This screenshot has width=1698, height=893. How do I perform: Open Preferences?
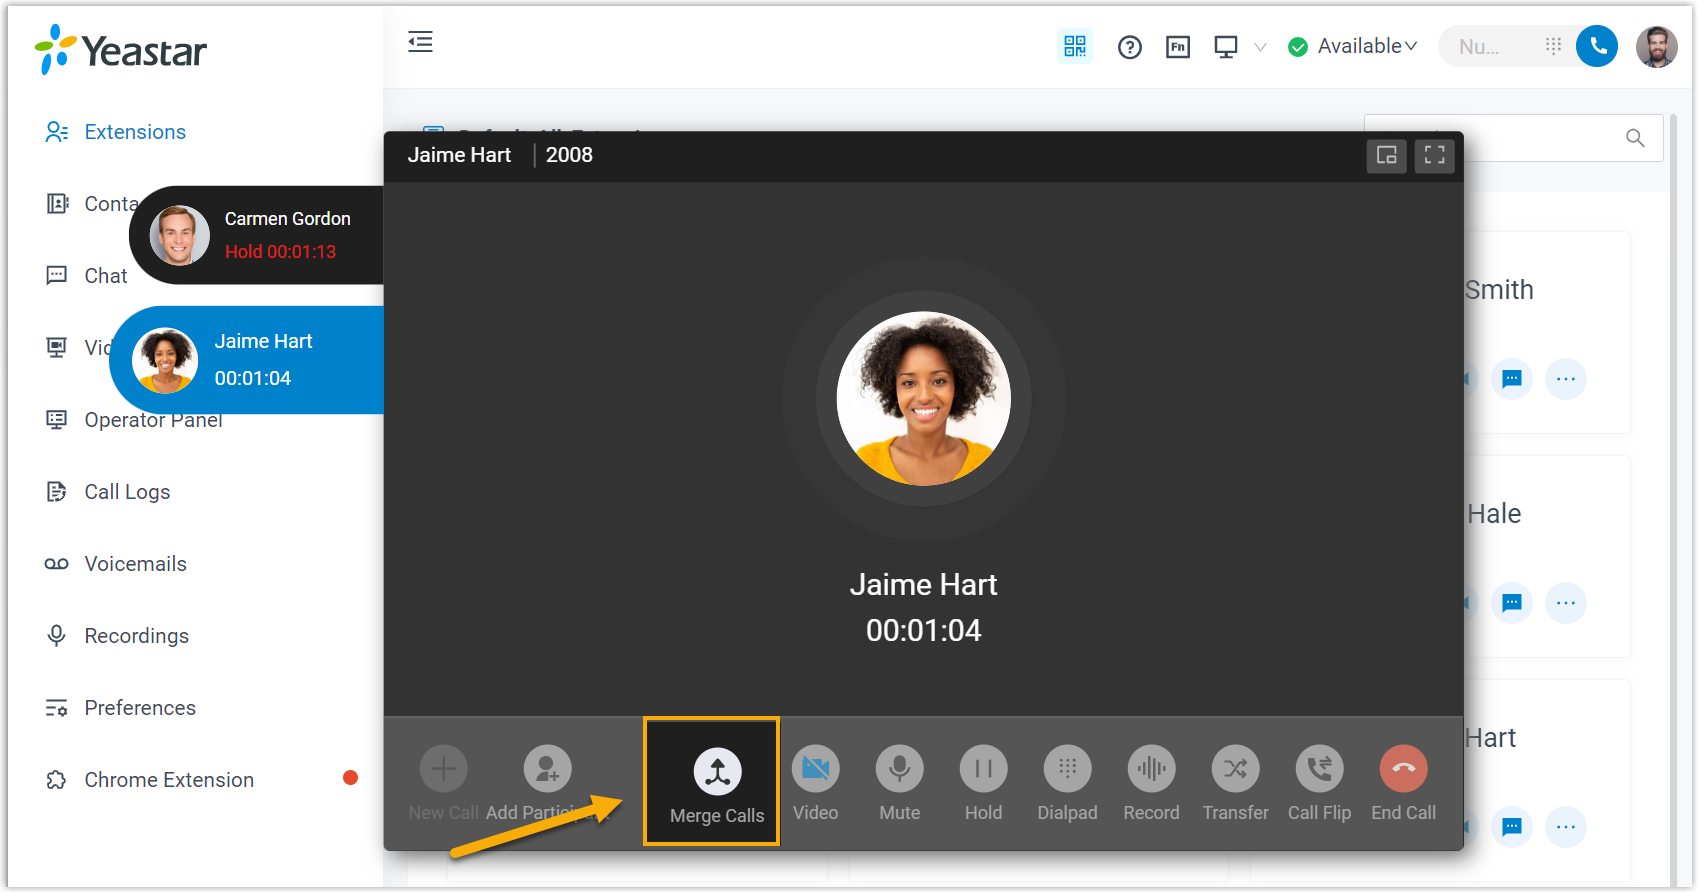pyautogui.click(x=140, y=708)
